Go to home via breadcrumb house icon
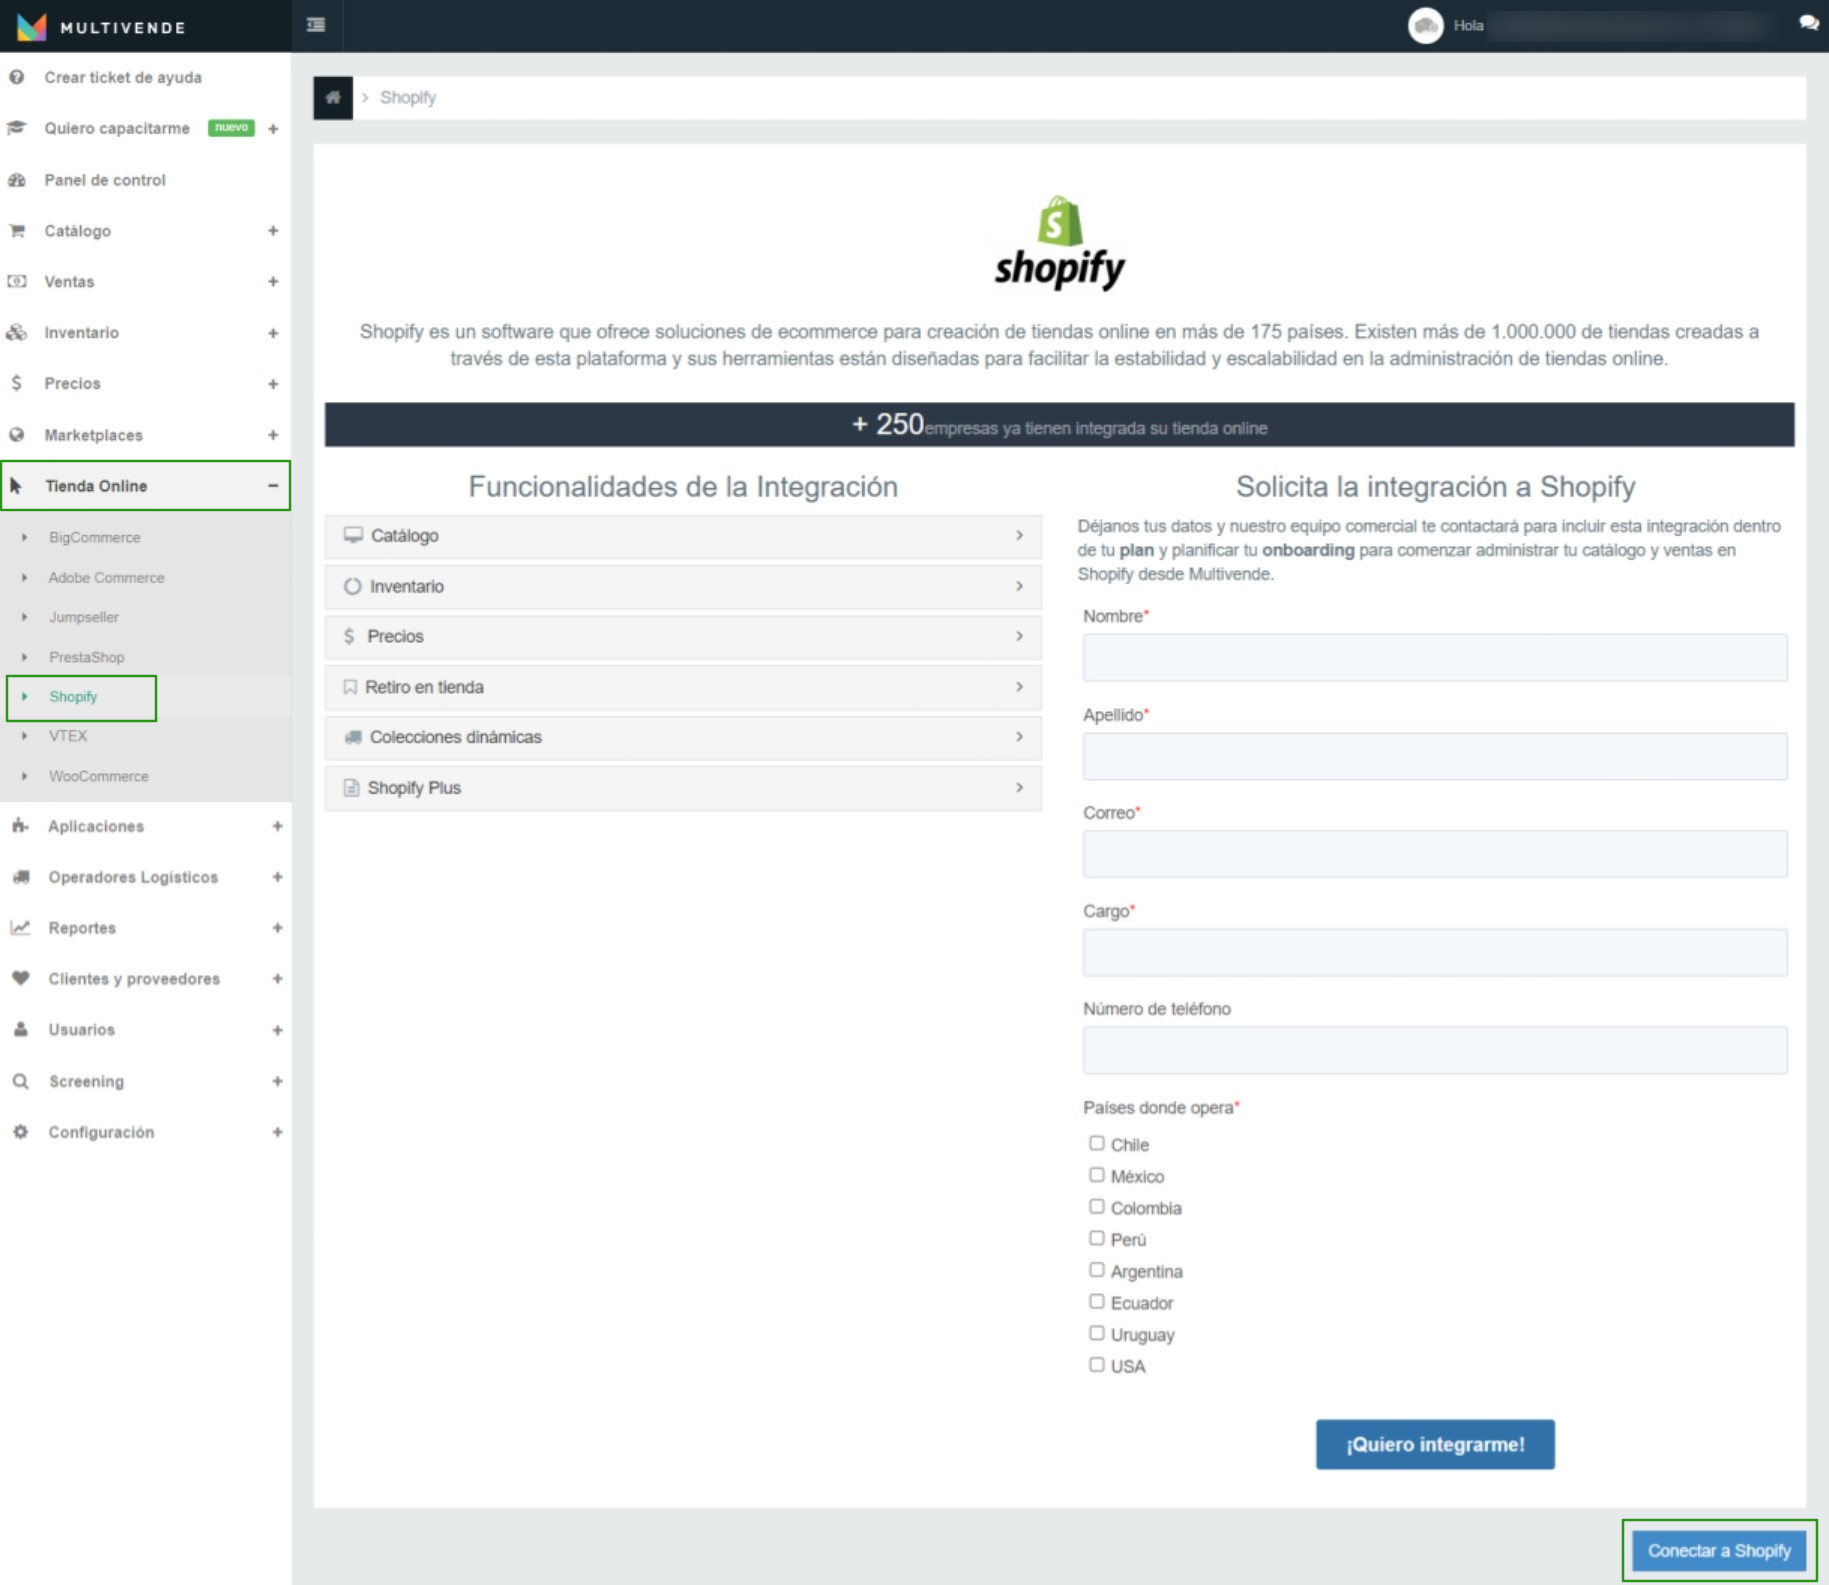Screen dimensions: 1829x1585 click(333, 97)
